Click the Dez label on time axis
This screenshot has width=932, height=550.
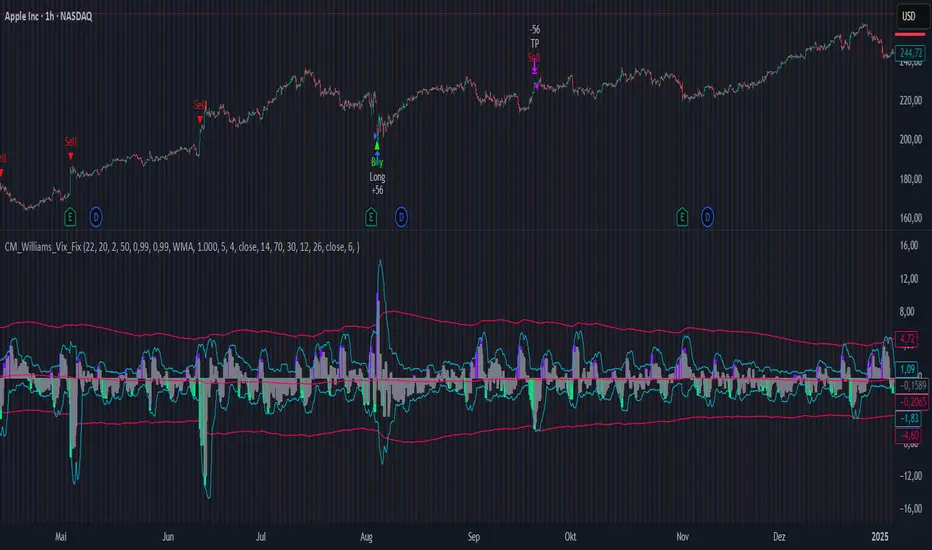point(779,536)
